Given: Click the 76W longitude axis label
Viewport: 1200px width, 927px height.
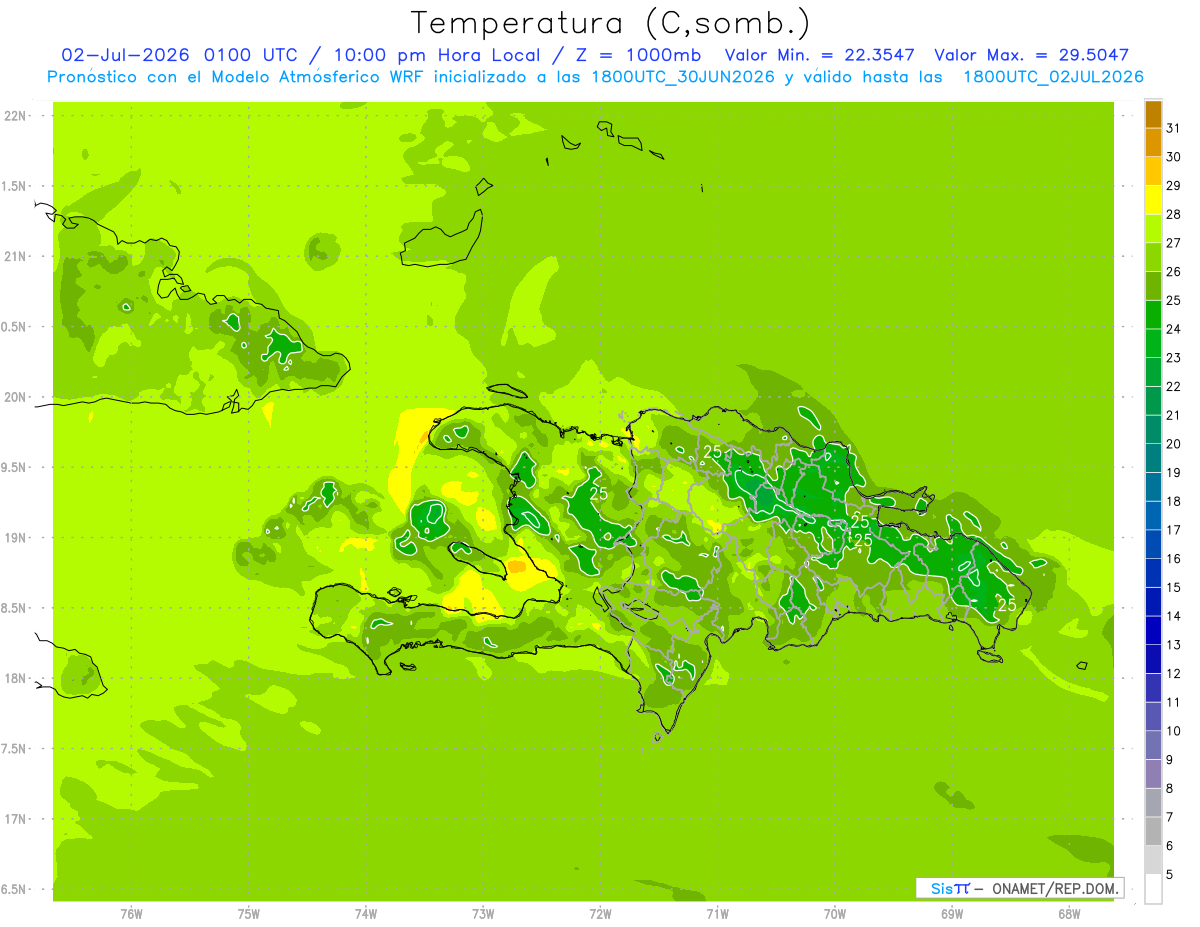Looking at the screenshot, I should point(131,913).
